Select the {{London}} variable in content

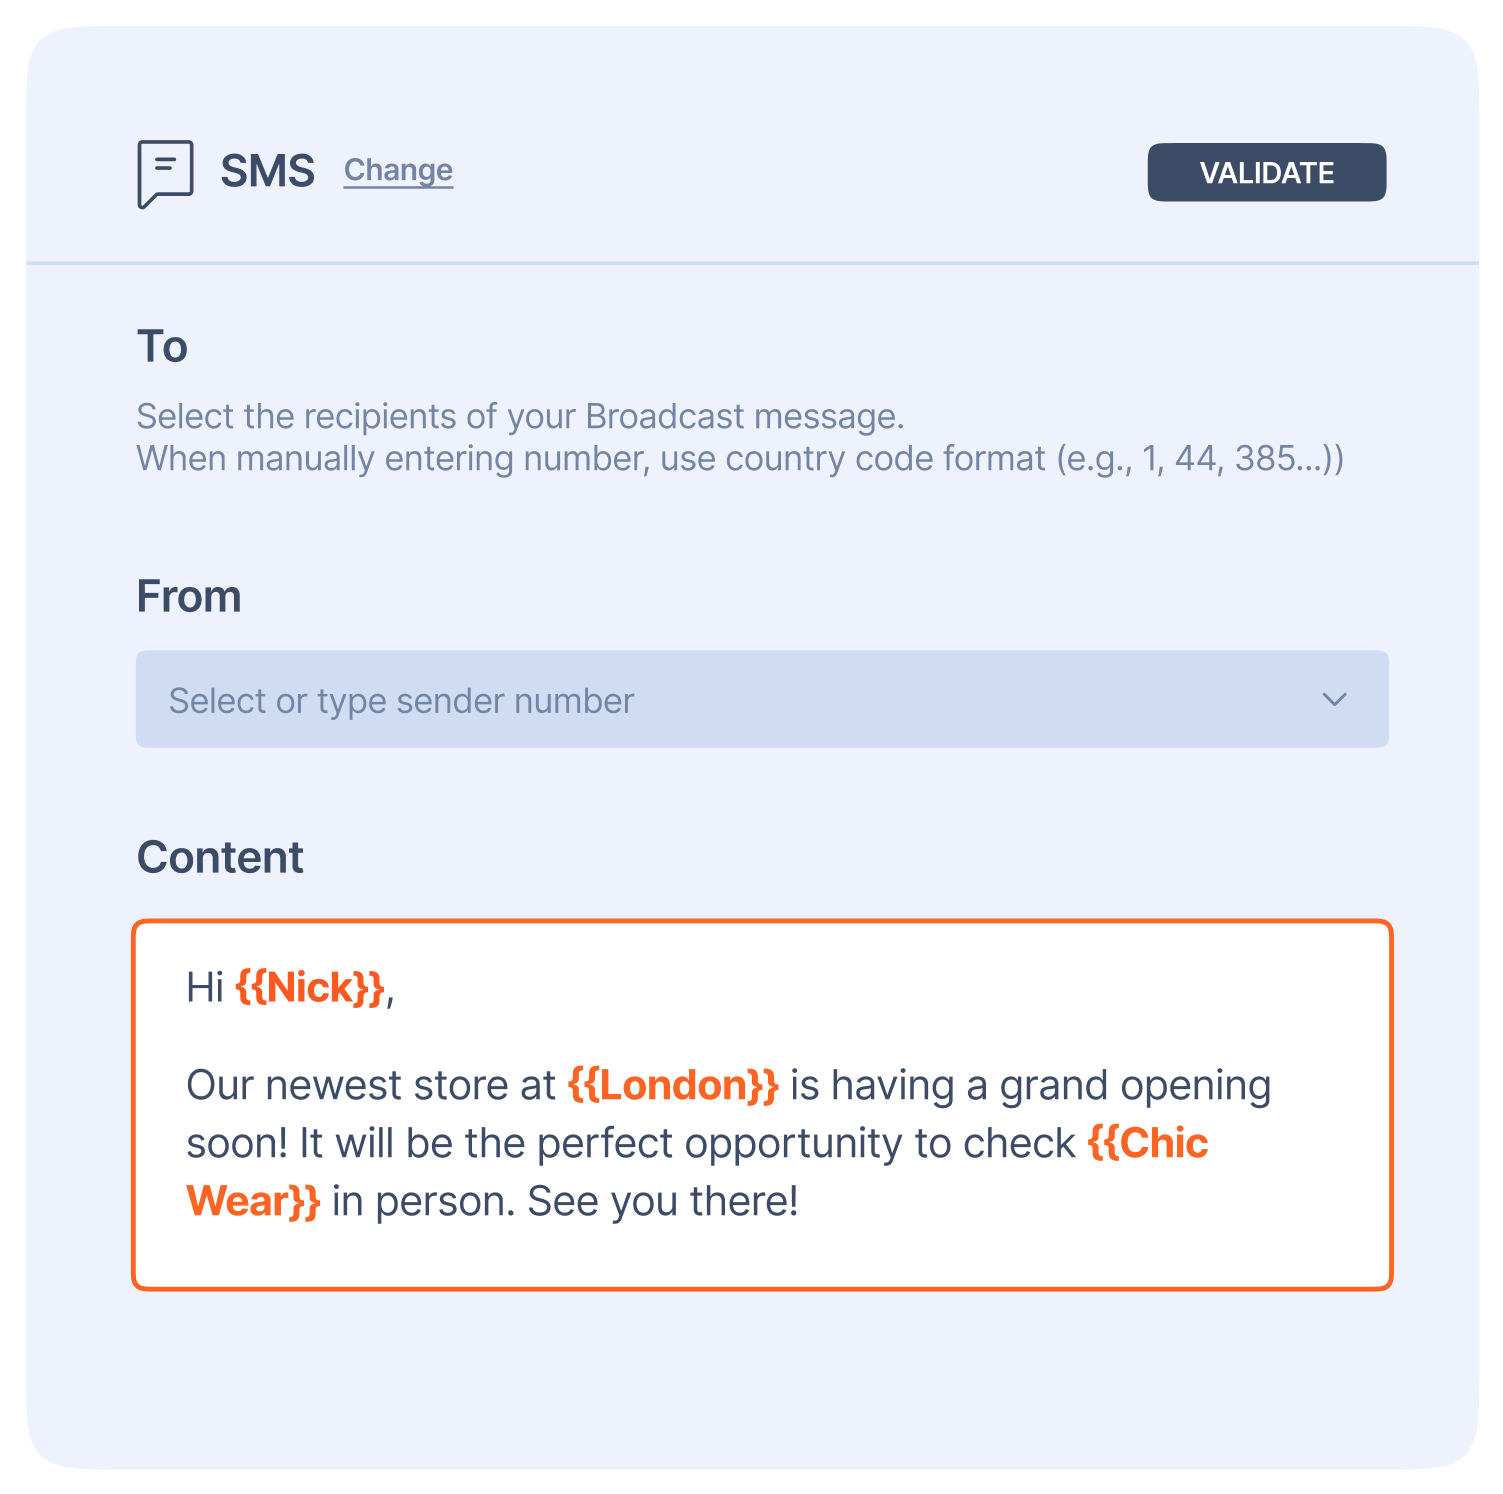673,1085
